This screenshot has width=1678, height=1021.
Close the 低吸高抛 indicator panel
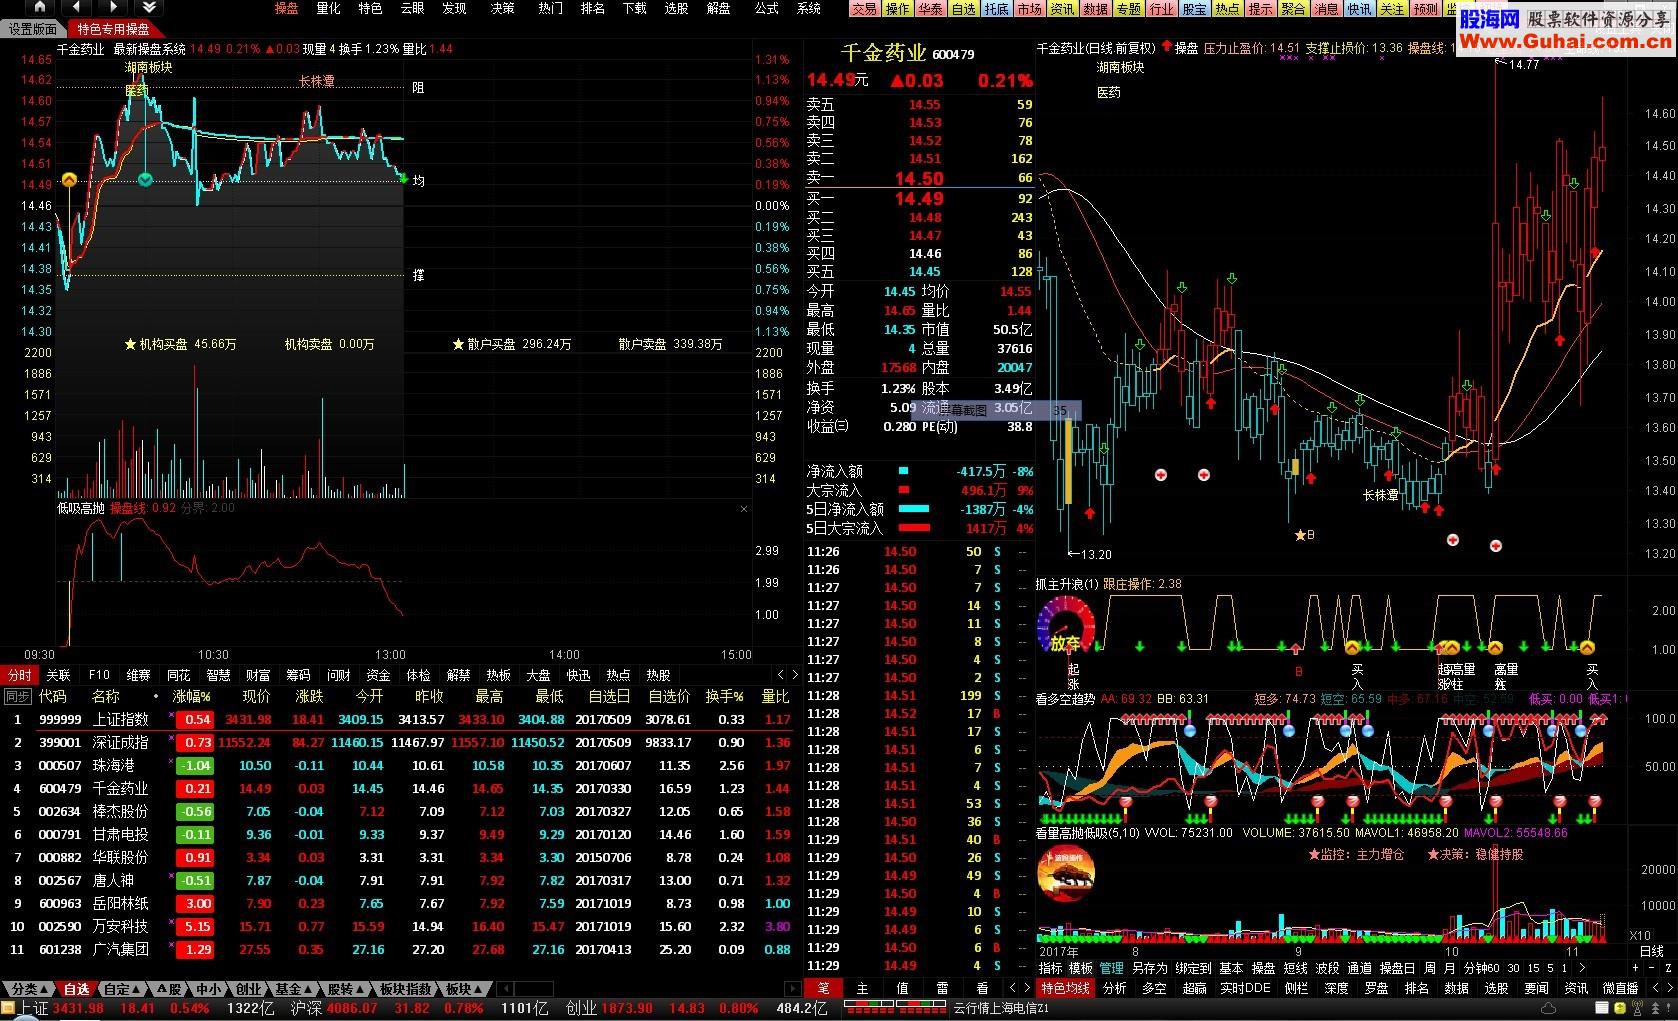pyautogui.click(x=743, y=509)
